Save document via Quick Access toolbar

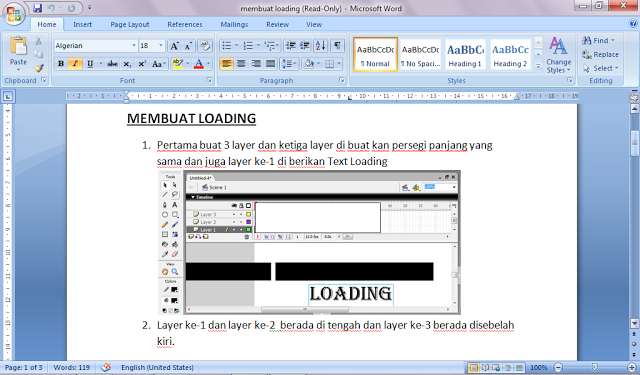38,8
